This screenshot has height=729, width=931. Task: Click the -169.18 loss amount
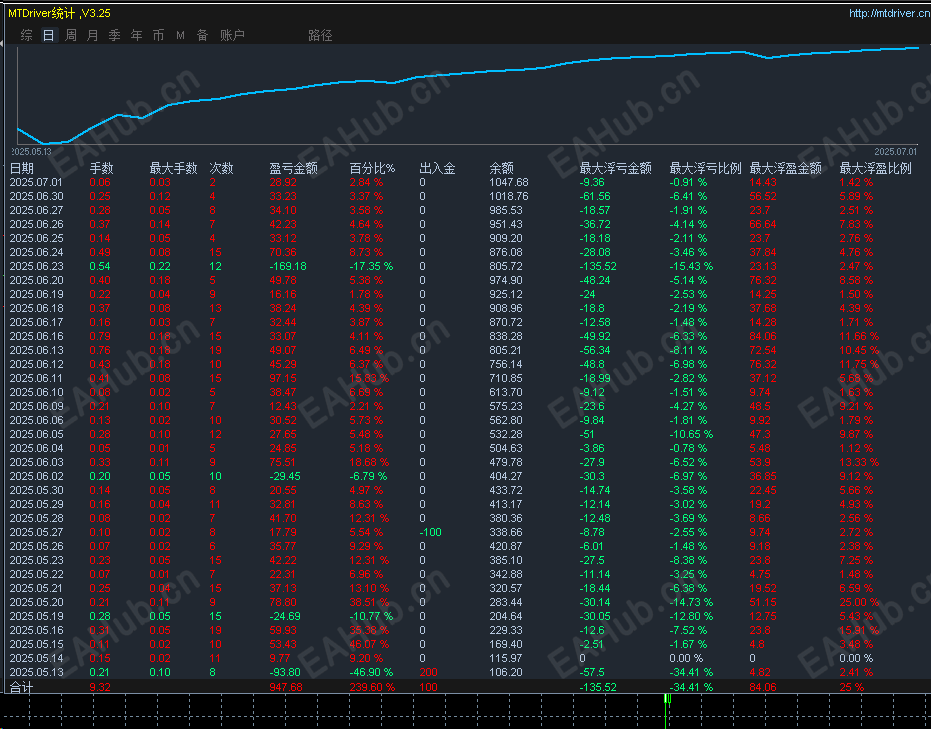click(x=288, y=267)
